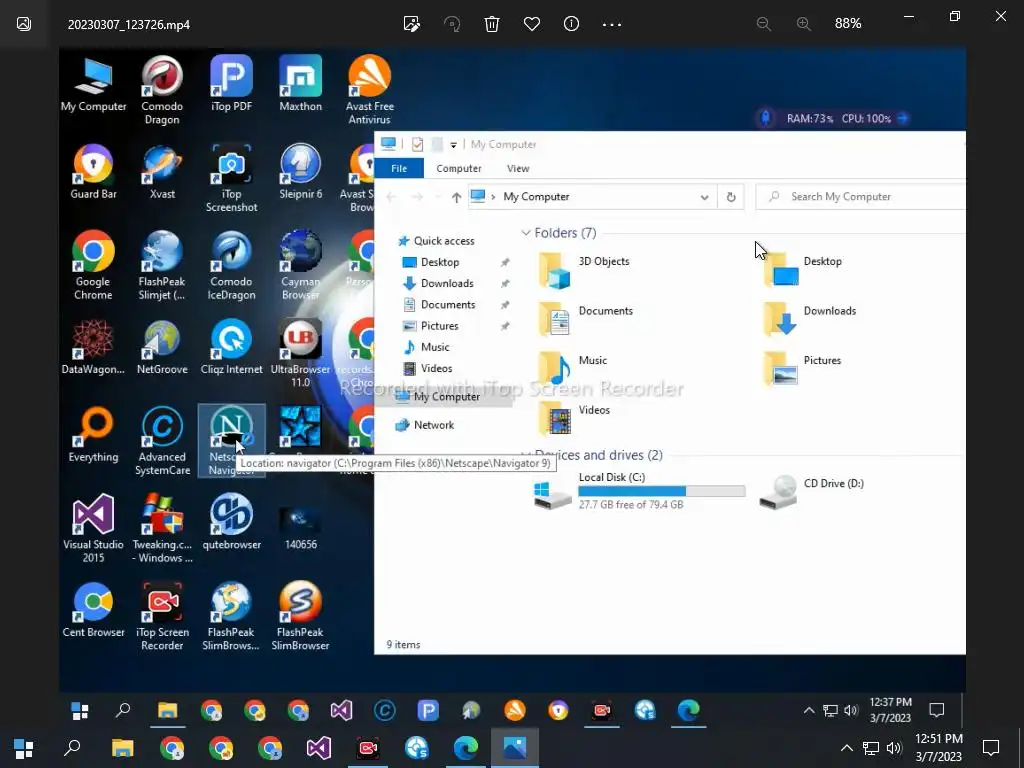Image resolution: width=1024 pixels, height=768 pixels.
Task: Select the Sleipnir 6 desktop icon
Action: pyautogui.click(x=300, y=172)
